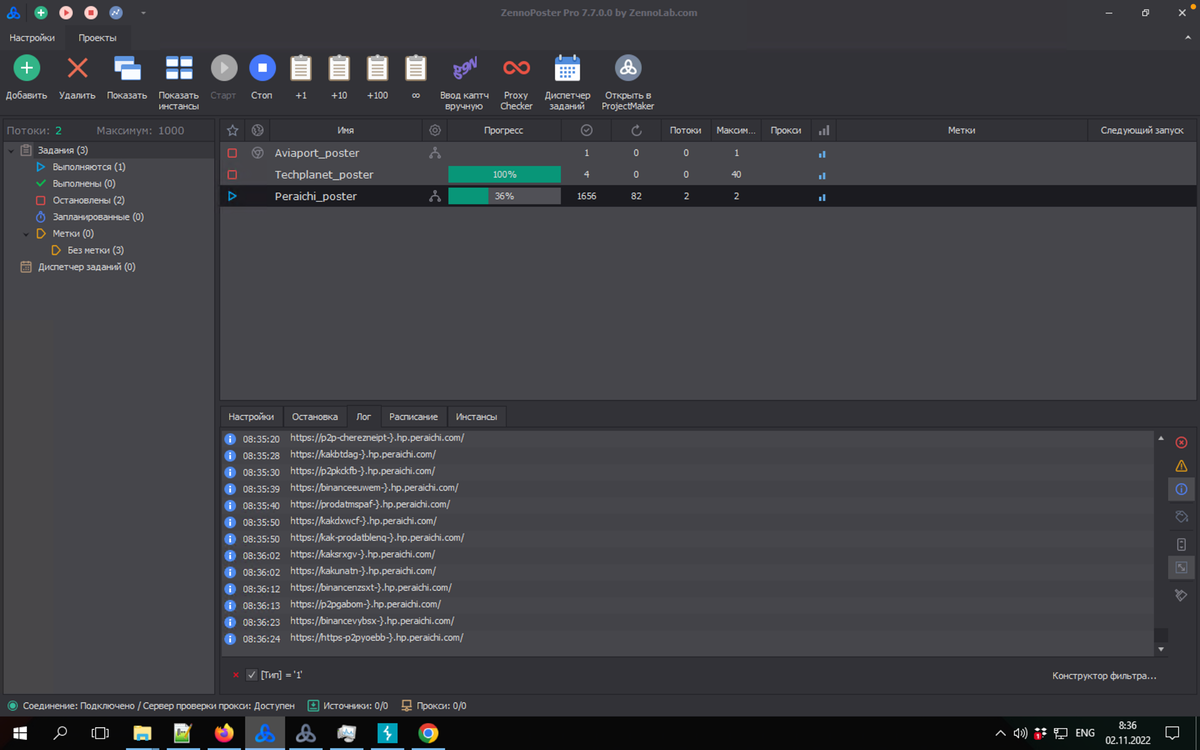Click the quick-access red play icon in title bar

pos(66,13)
